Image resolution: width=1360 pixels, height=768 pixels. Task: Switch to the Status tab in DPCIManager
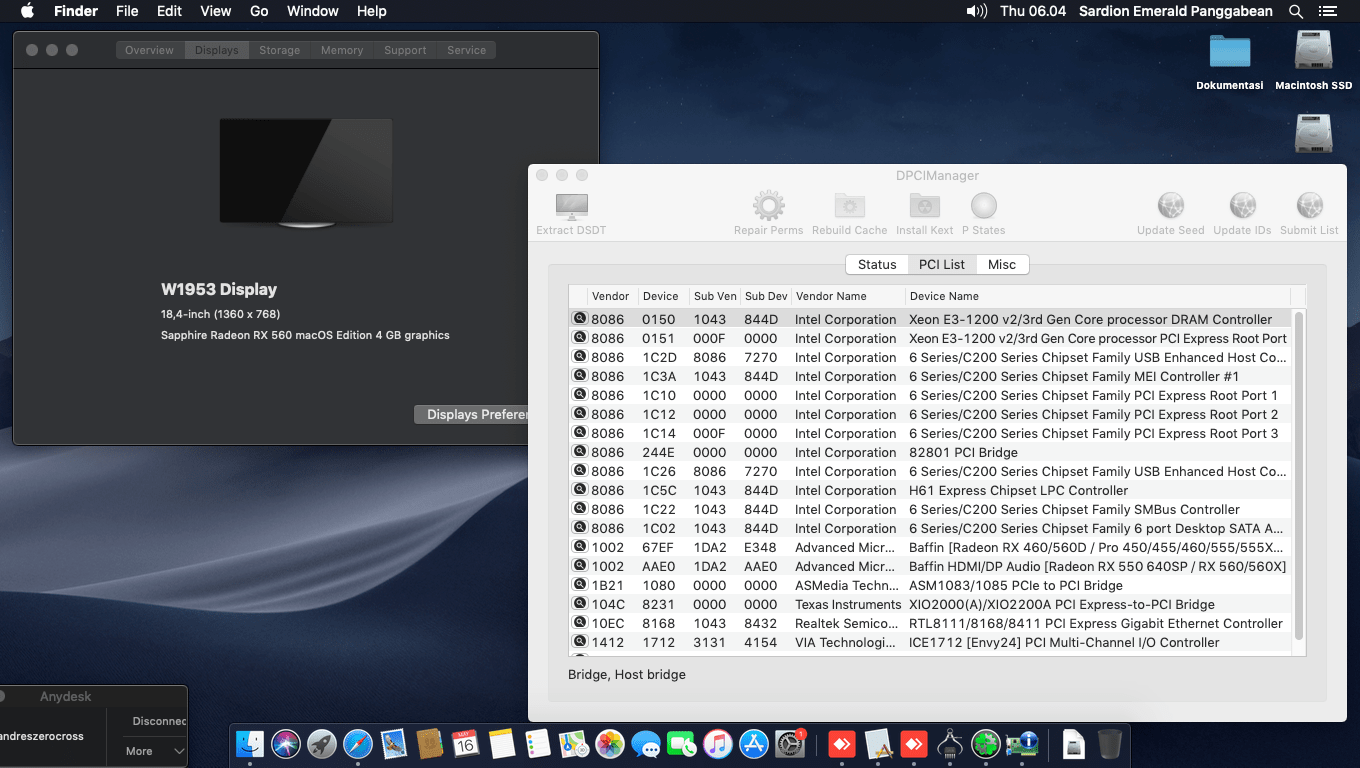(877, 264)
